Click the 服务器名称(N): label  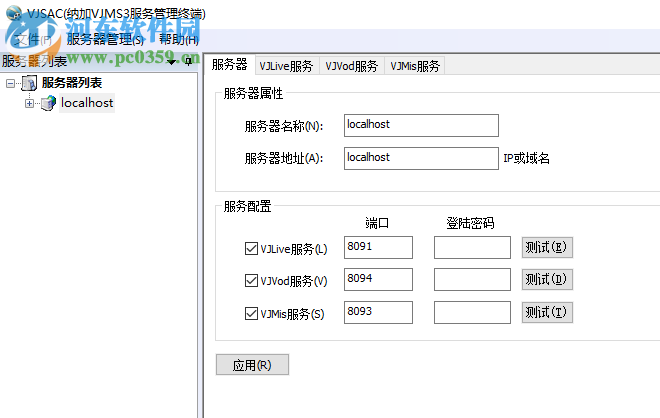[284, 126]
